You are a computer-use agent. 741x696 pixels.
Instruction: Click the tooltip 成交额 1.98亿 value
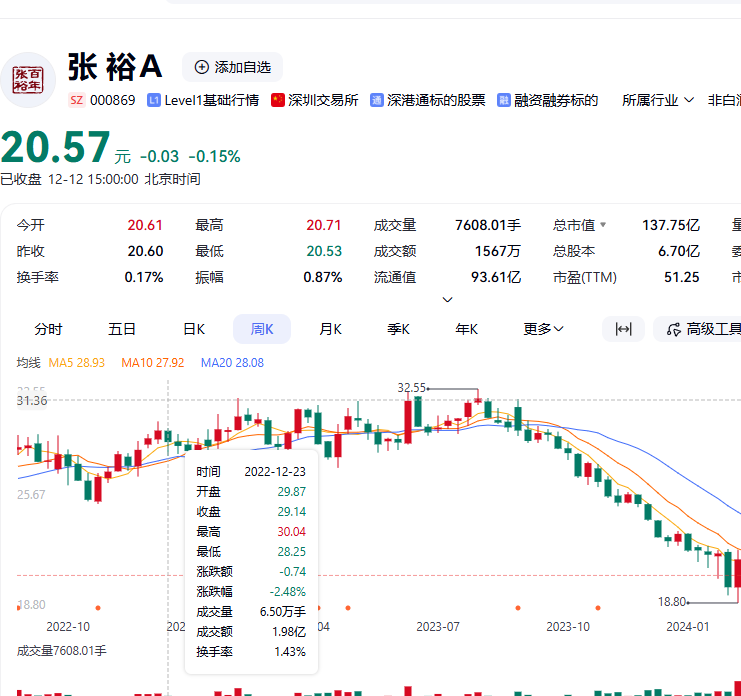coord(289,632)
